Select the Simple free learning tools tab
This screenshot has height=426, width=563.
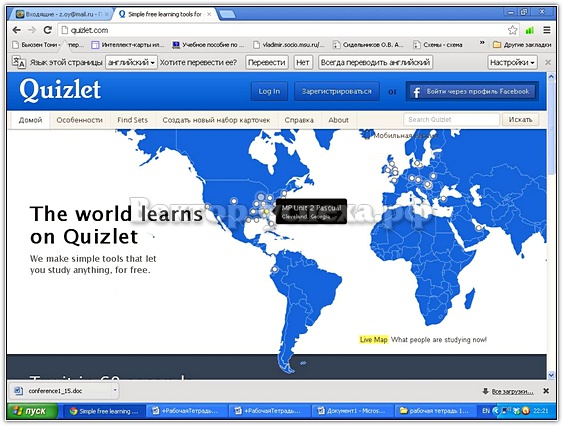(x=164, y=14)
